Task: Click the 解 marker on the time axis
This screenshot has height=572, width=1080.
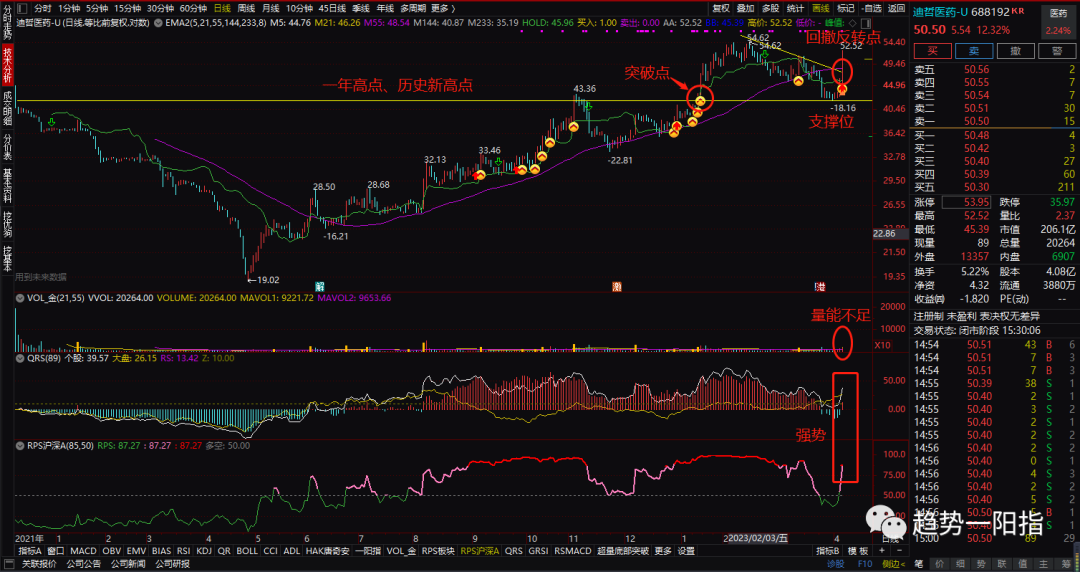Action: coord(320,286)
